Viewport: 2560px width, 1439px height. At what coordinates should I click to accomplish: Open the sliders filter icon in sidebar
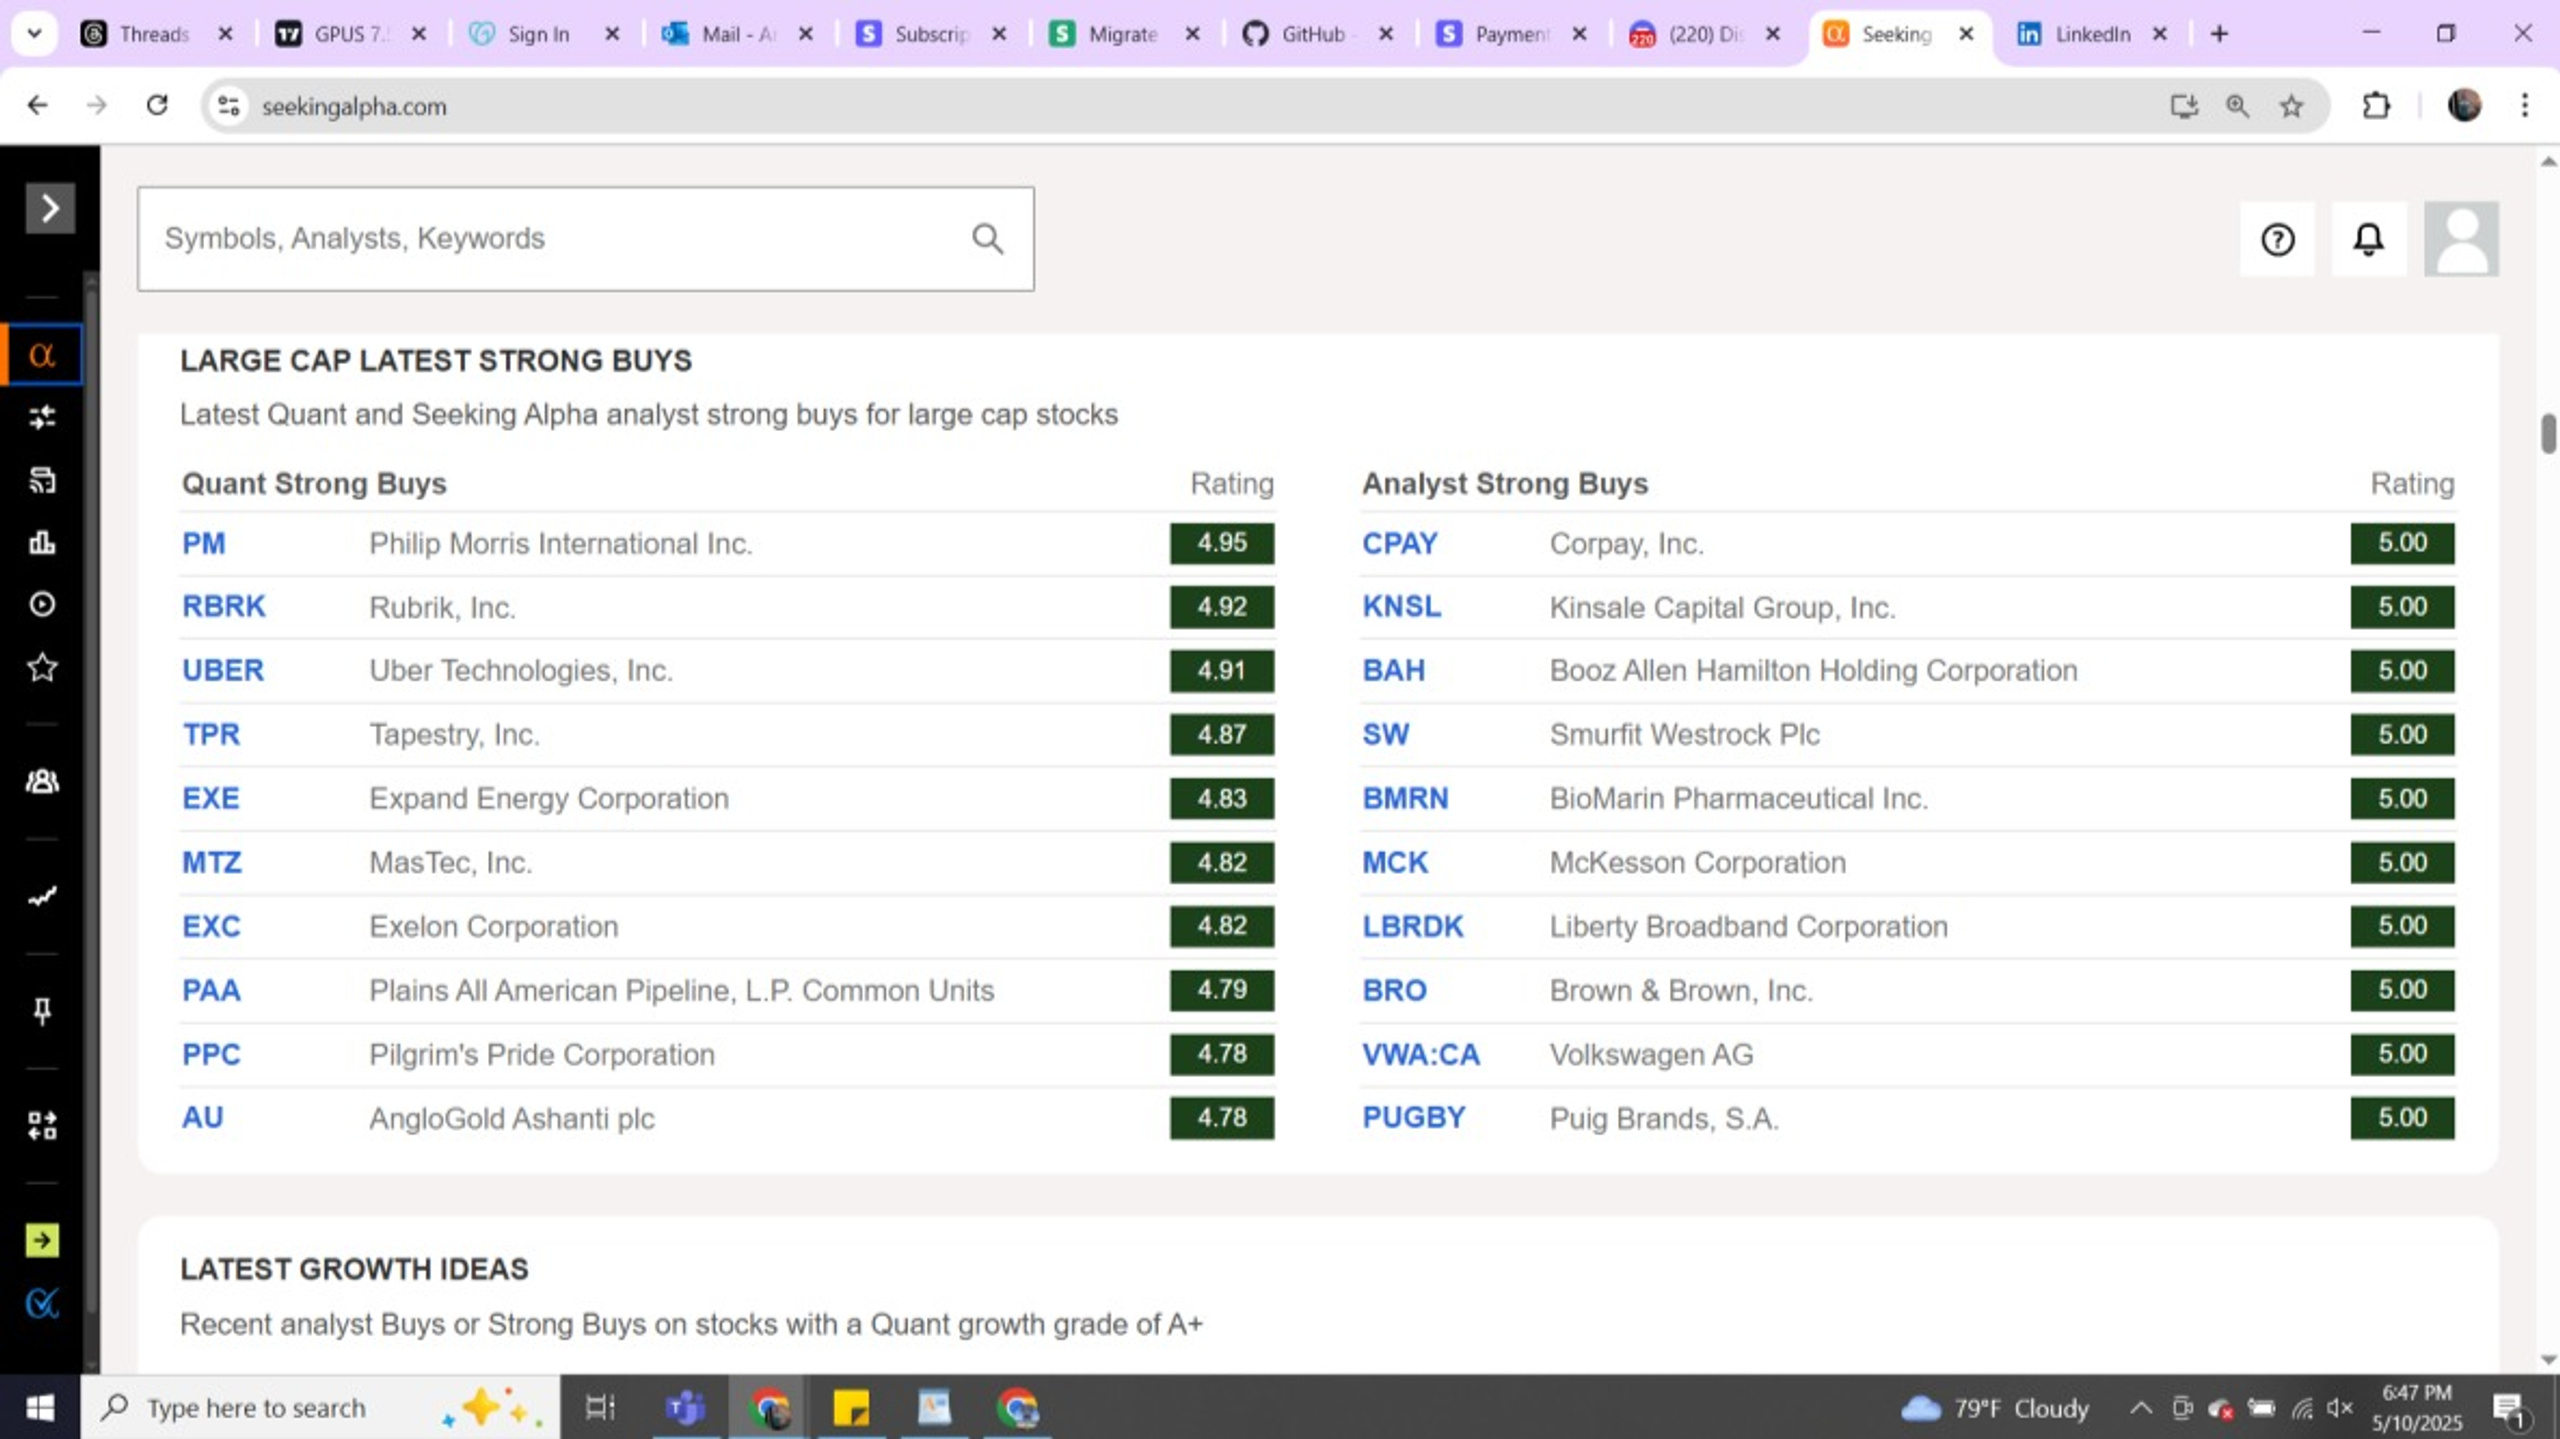coord(42,418)
